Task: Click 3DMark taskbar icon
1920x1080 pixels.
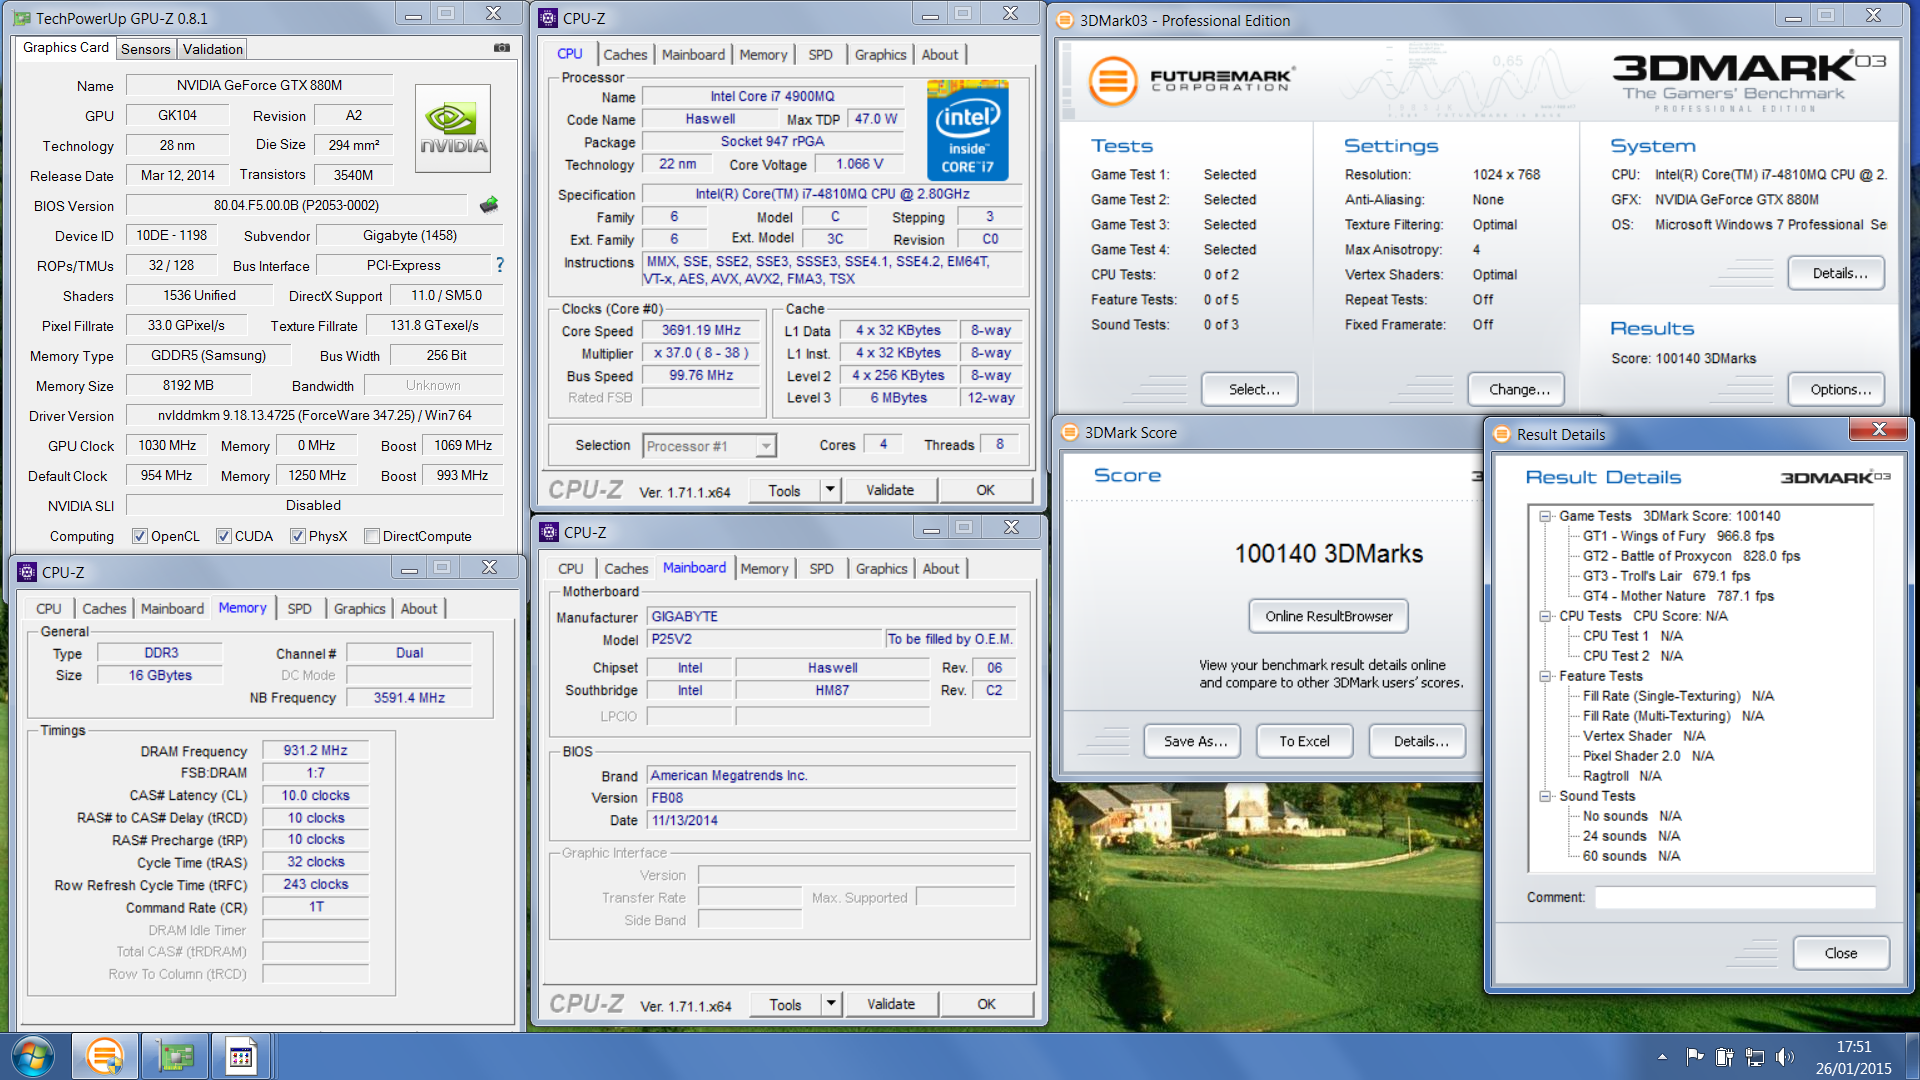Action: 105,1056
